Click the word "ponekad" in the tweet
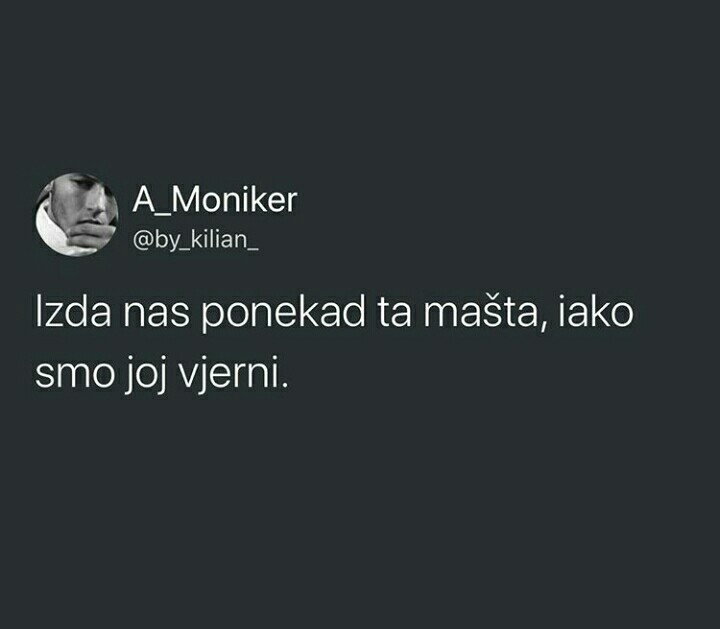 click(283, 314)
